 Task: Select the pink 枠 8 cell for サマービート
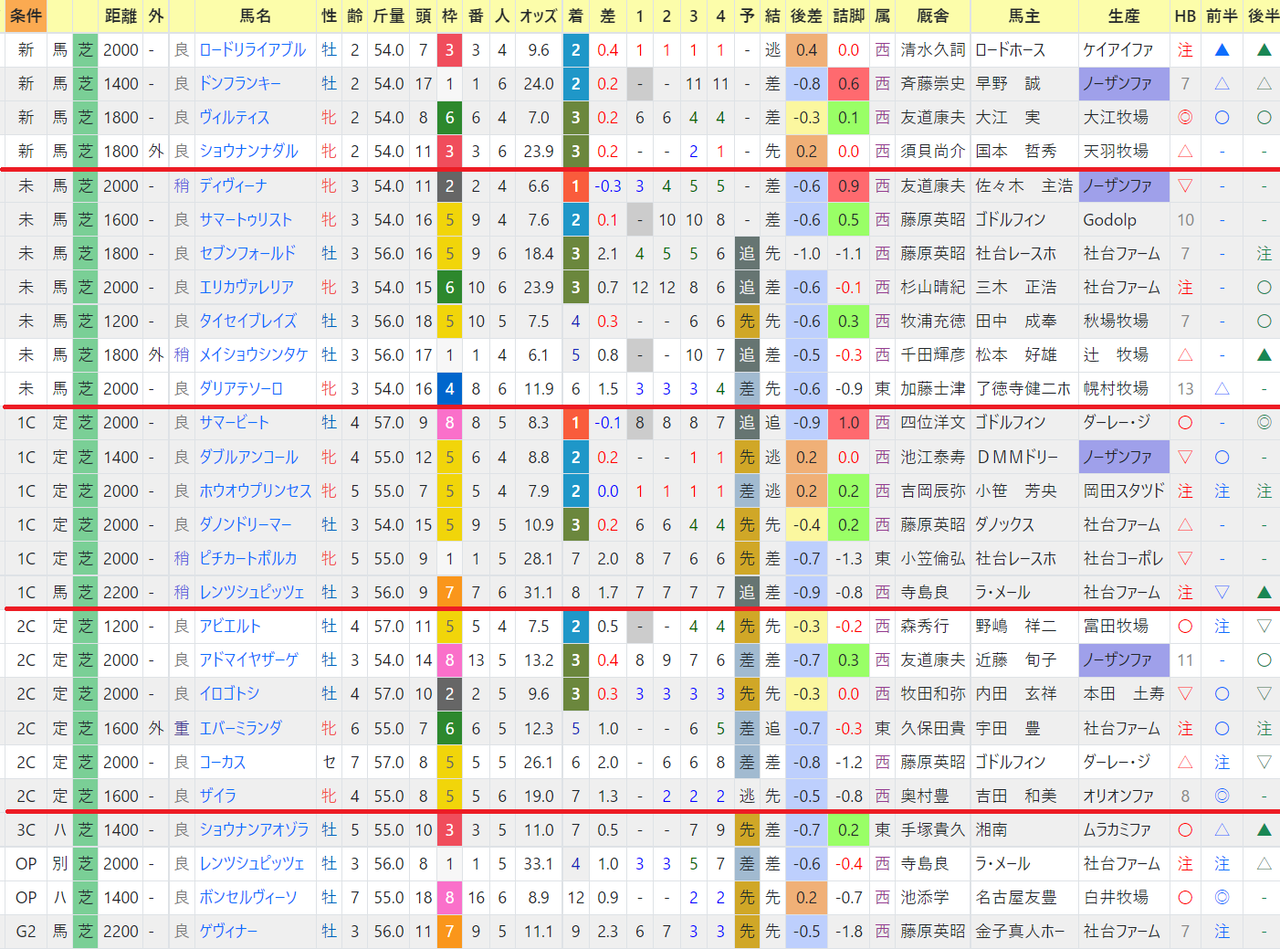click(x=449, y=423)
